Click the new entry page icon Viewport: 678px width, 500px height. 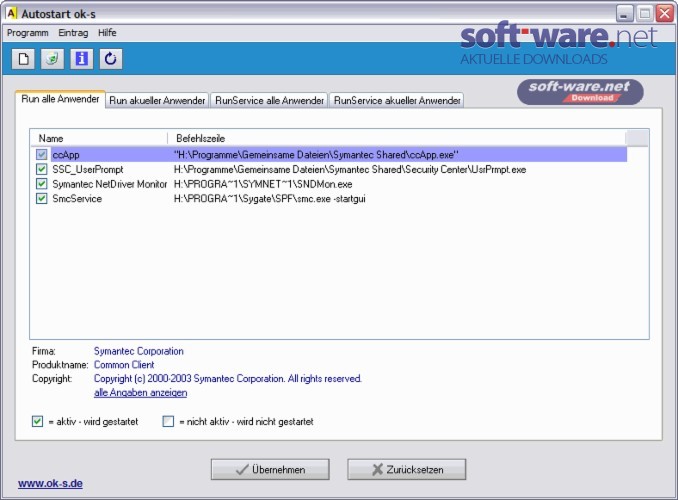click(23, 58)
